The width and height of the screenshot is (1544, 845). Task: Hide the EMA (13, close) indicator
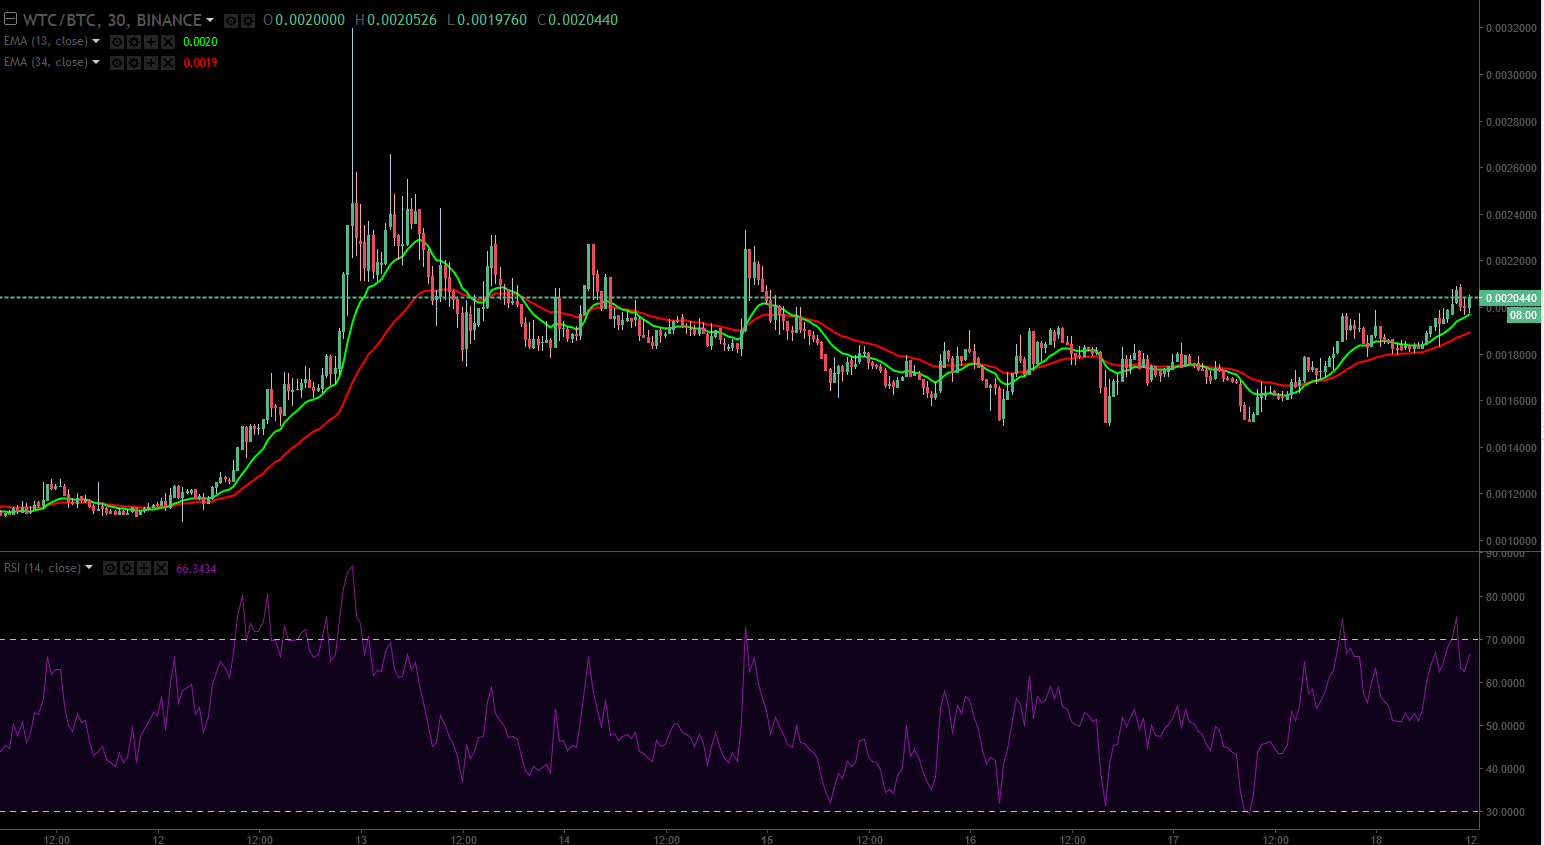pos(117,42)
